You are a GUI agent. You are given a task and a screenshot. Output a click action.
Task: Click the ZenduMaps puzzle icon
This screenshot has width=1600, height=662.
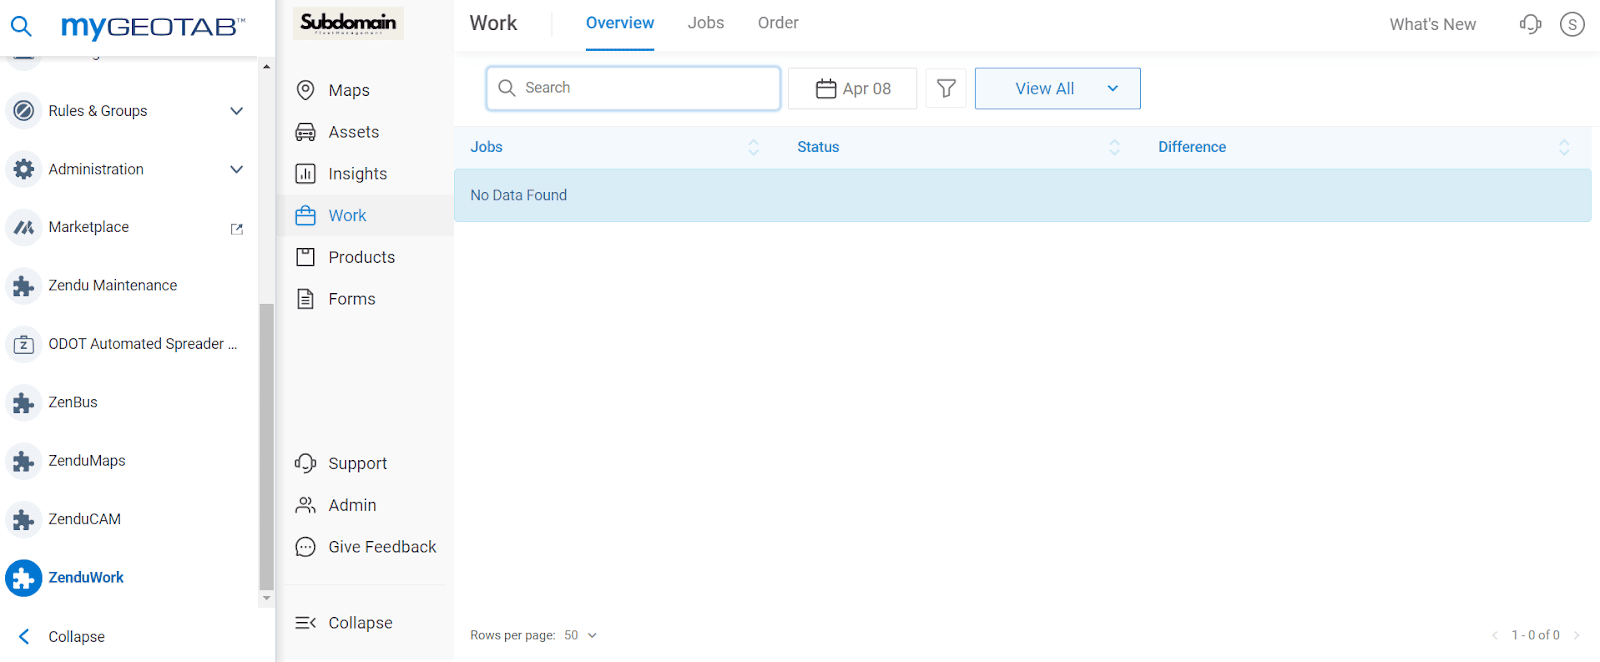pyautogui.click(x=24, y=461)
